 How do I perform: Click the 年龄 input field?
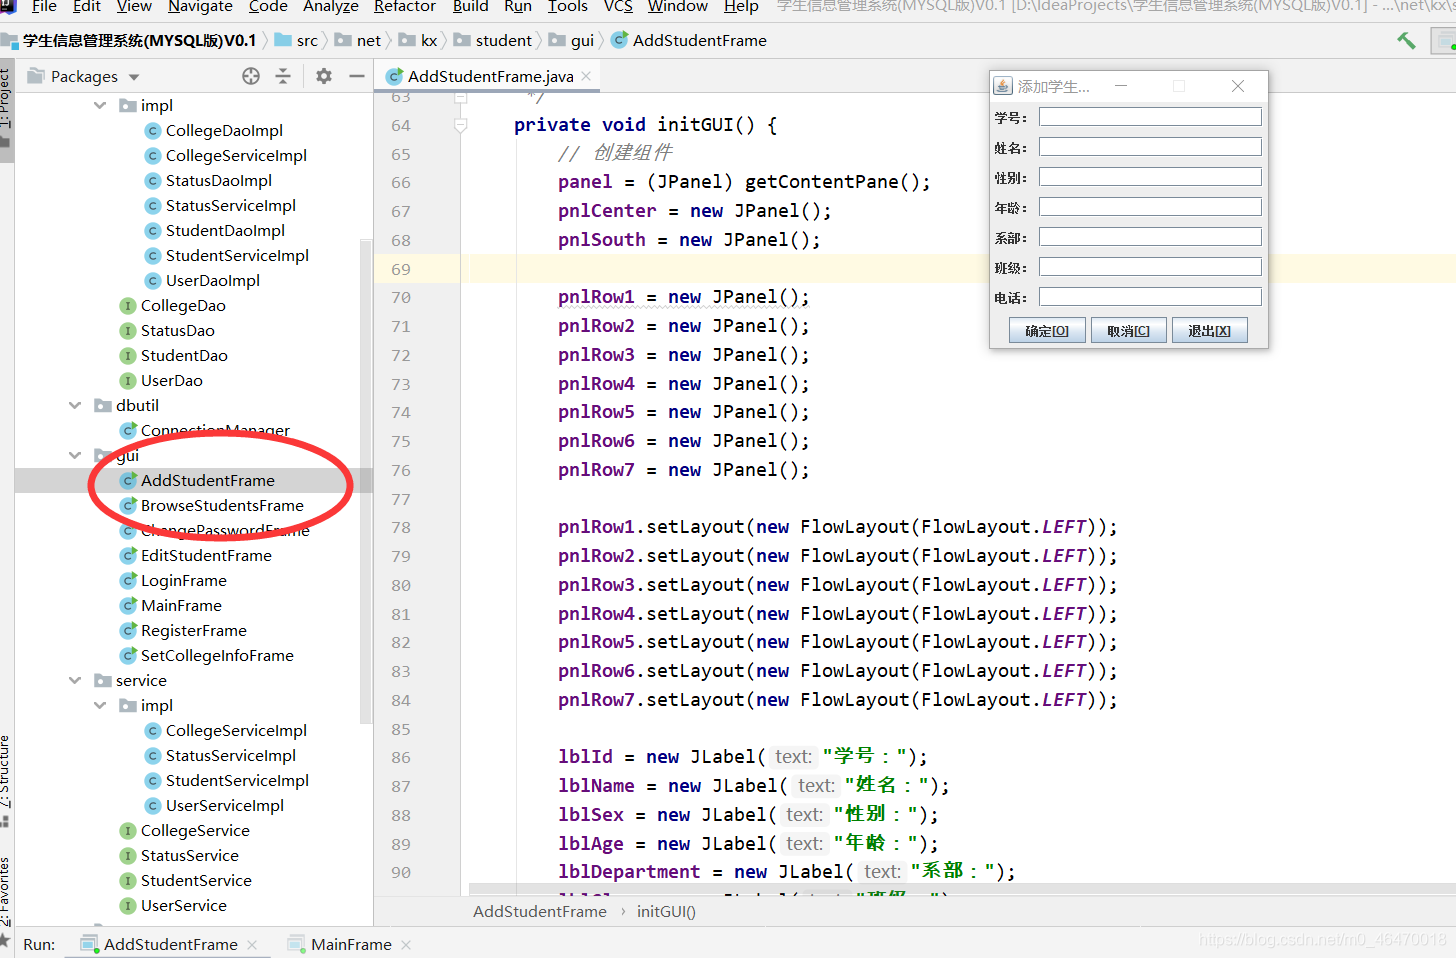pos(1150,207)
